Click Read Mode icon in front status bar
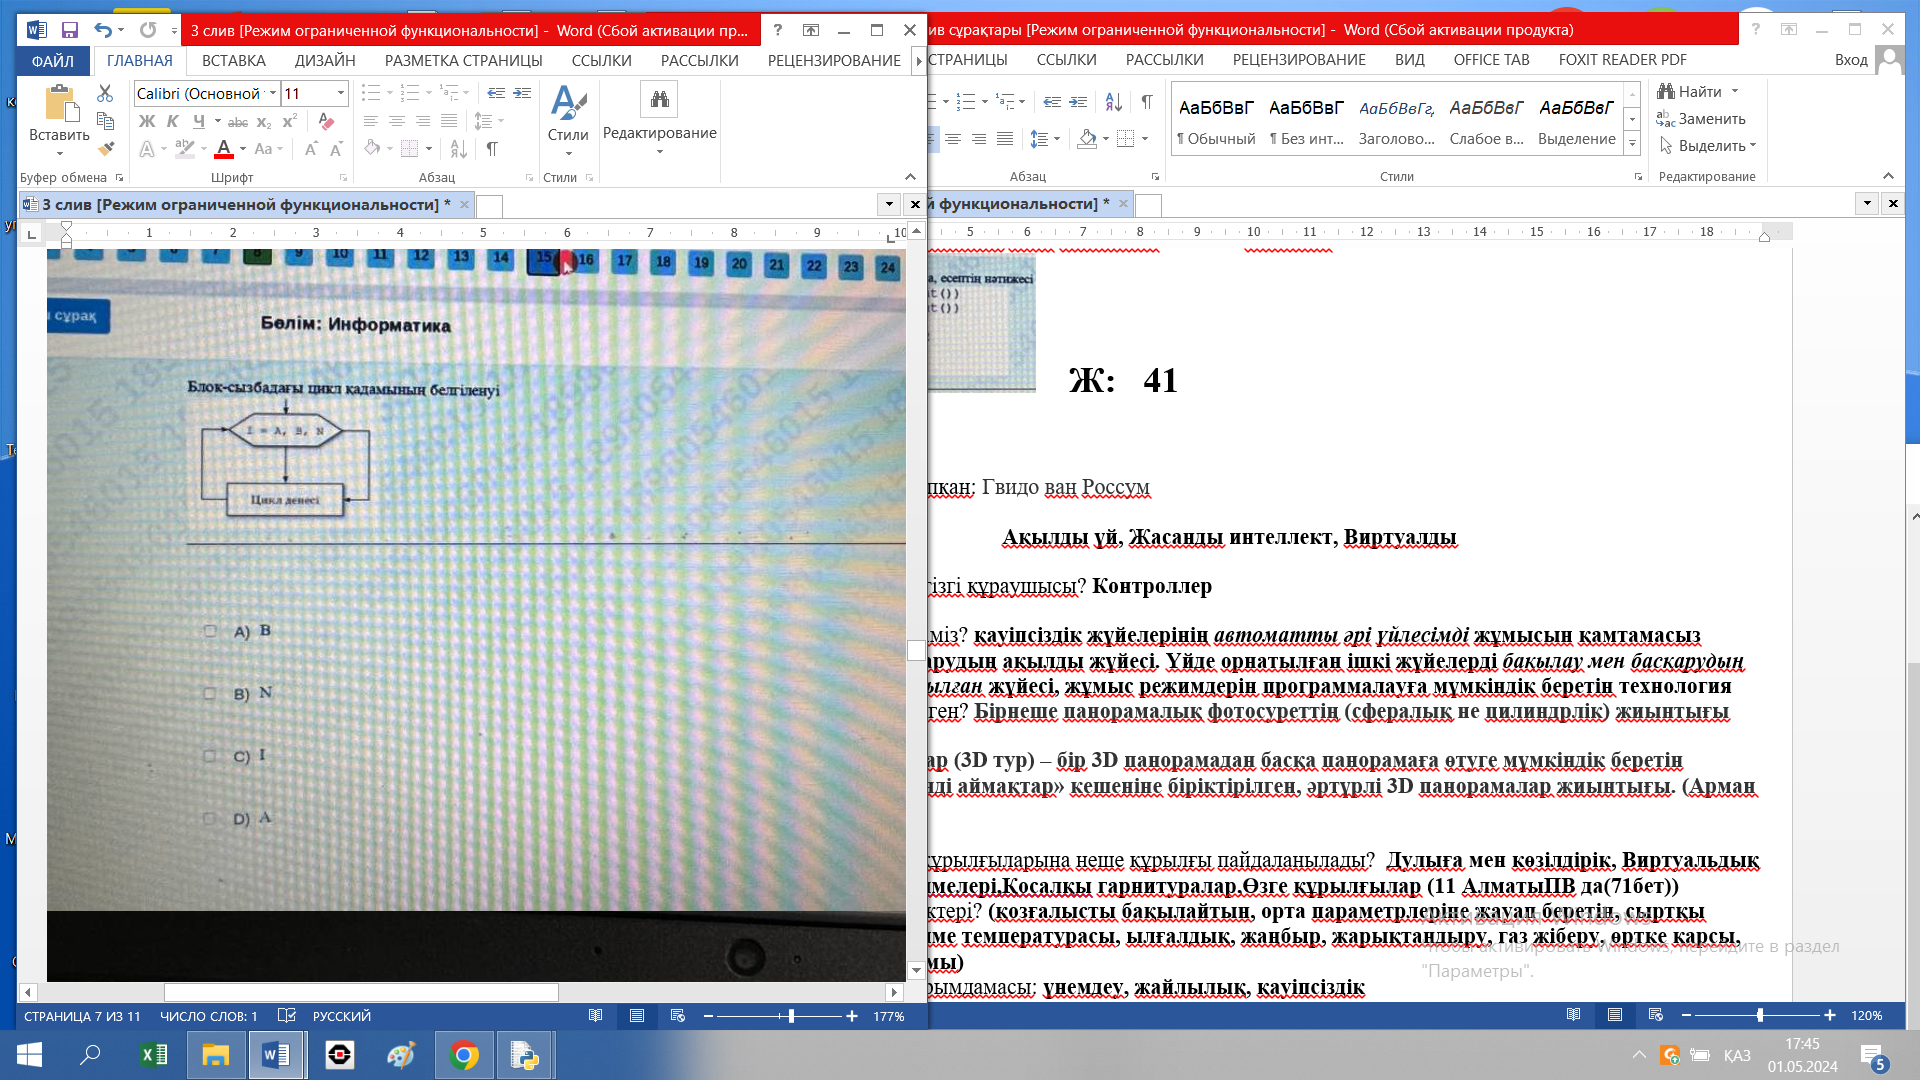1920x1080 pixels. 595,1016
